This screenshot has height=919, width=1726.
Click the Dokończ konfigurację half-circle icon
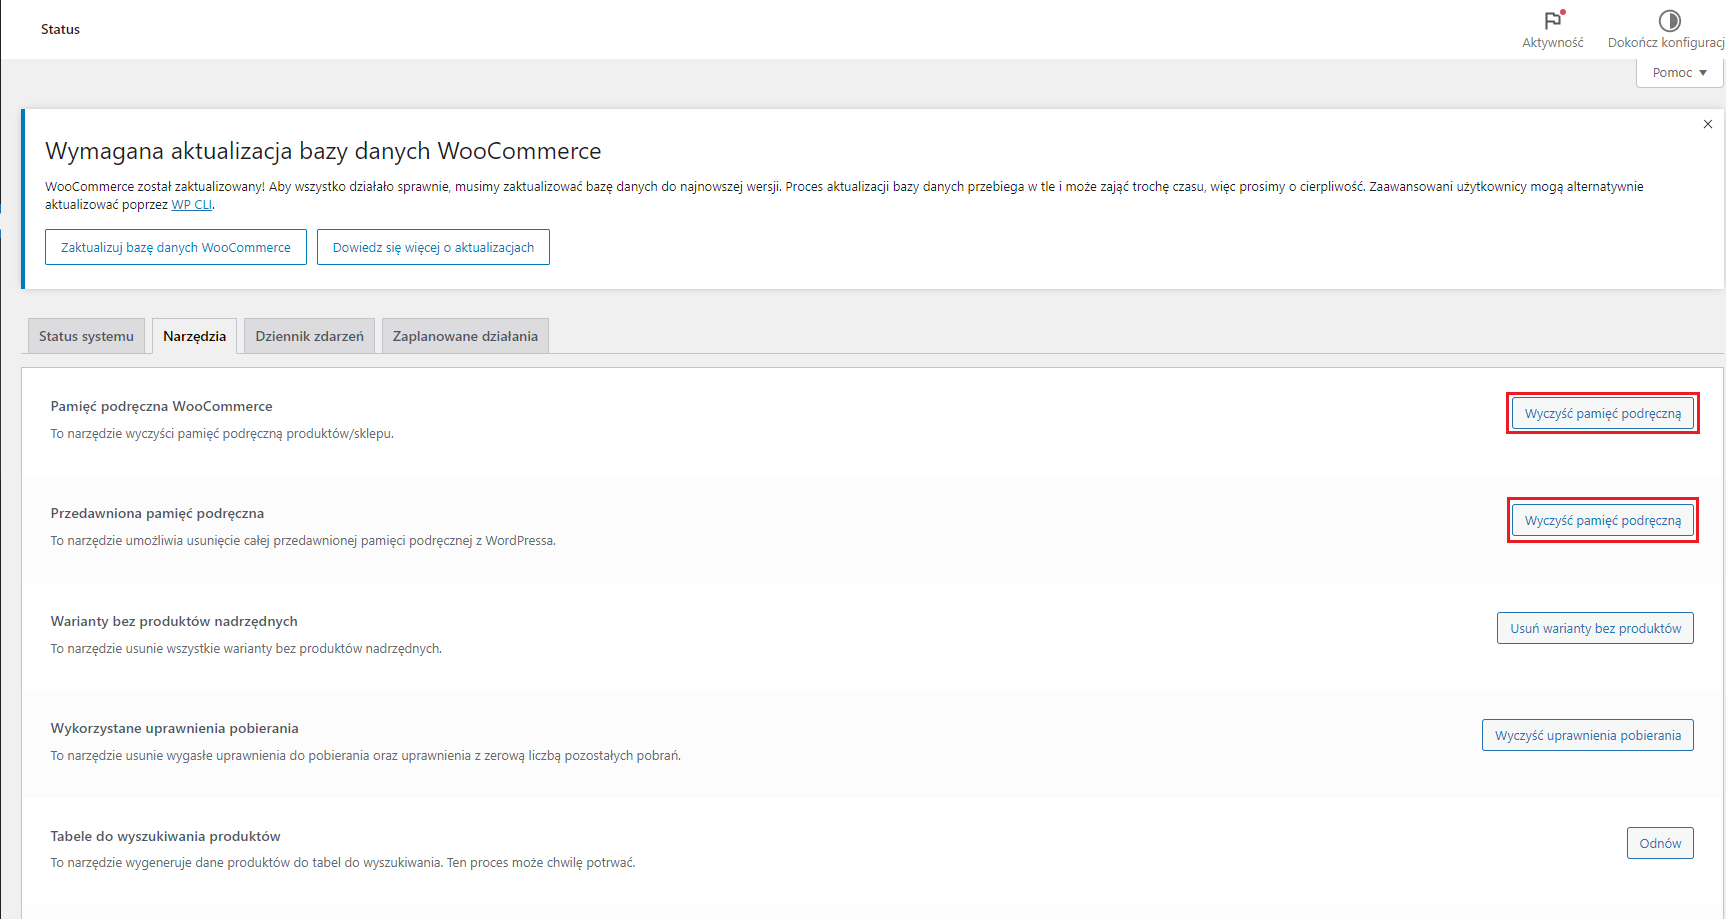tap(1669, 21)
